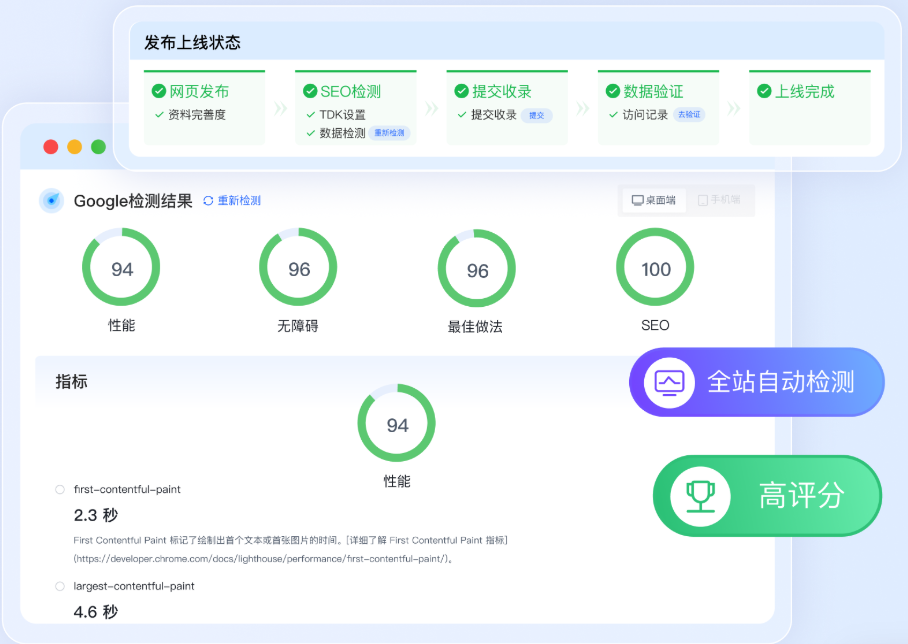The width and height of the screenshot is (908, 644).
Task: Click the green checkmark beside 提交收录
Action: tap(461, 91)
